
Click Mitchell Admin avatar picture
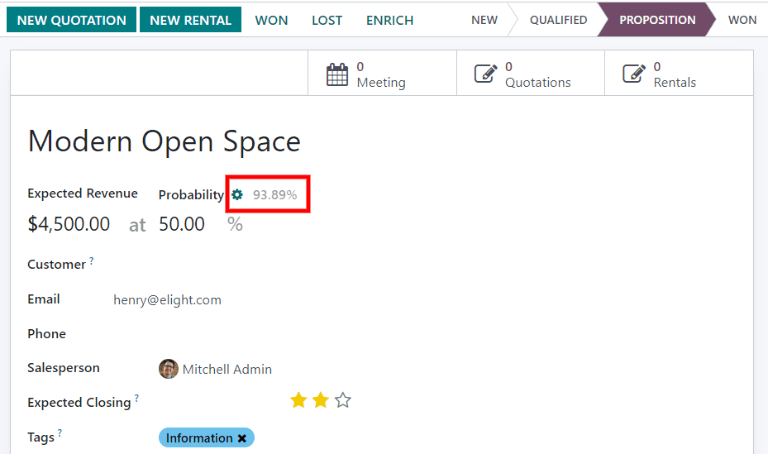(168, 369)
